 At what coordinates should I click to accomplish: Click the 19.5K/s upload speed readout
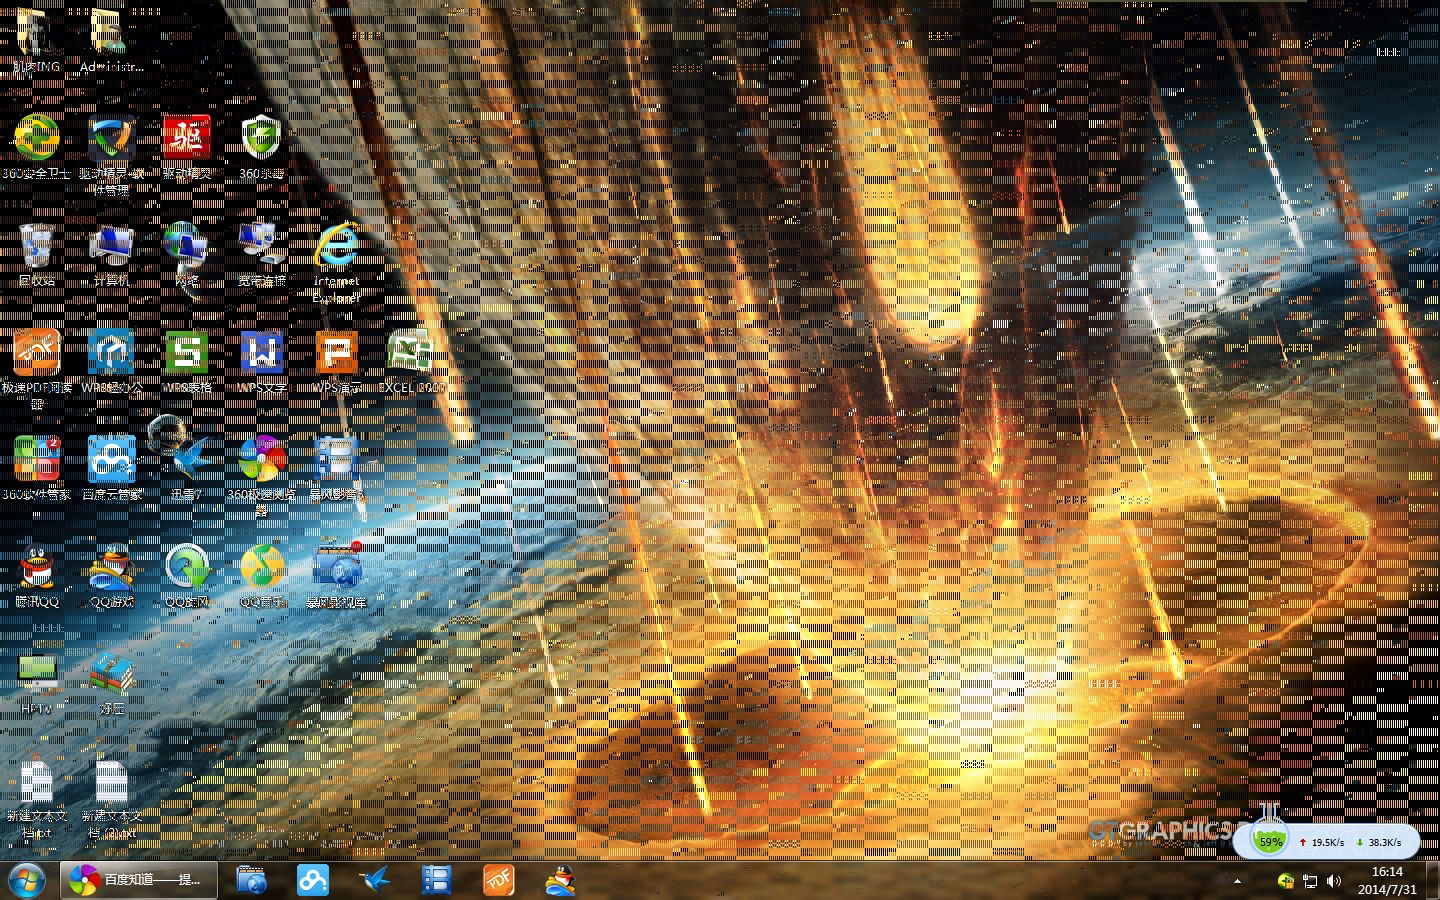point(1321,843)
